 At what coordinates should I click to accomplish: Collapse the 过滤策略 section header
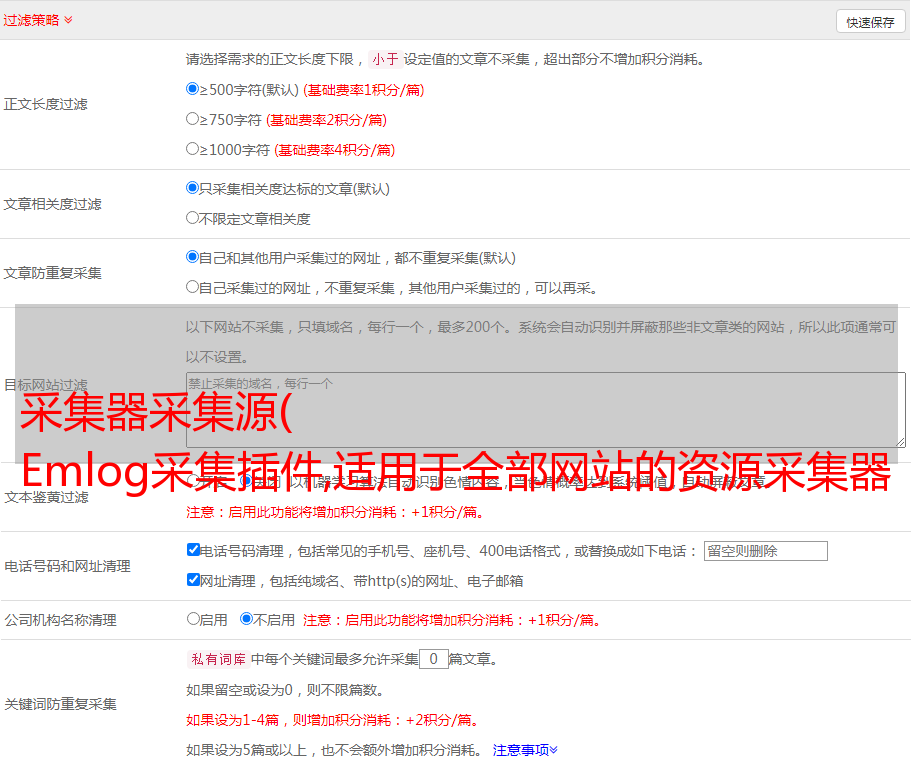[x=38, y=20]
